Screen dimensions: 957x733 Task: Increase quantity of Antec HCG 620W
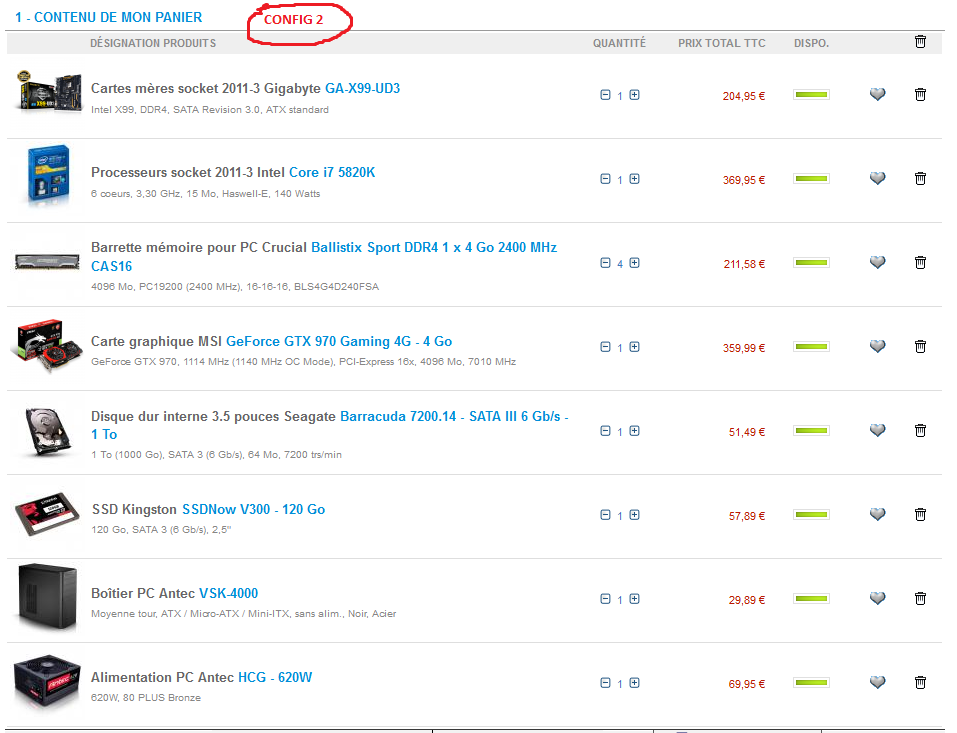pos(635,682)
